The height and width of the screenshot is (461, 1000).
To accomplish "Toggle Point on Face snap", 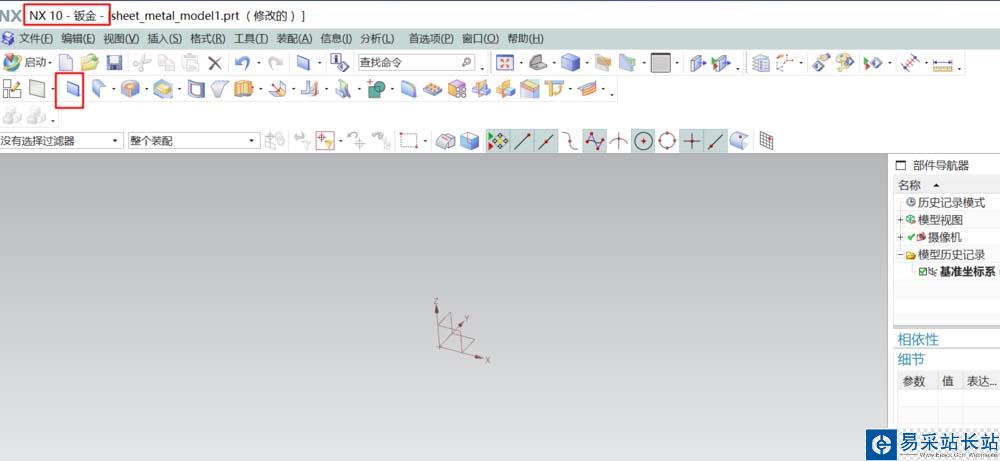I will click(739, 140).
